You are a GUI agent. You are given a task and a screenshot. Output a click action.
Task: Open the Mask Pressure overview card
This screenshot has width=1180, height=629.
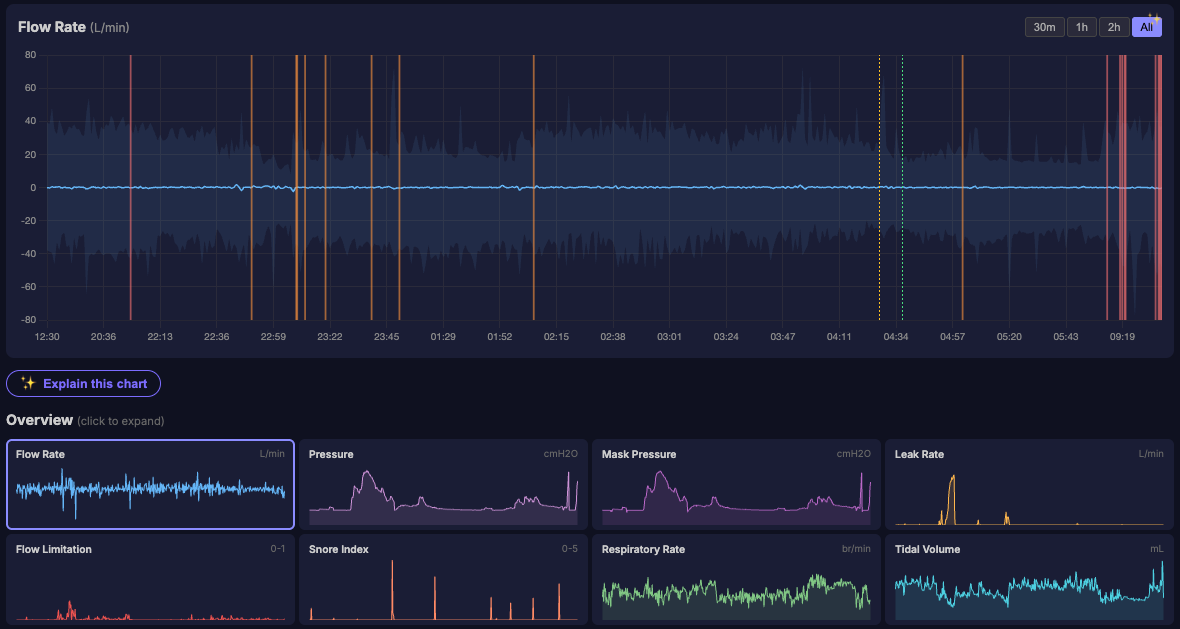[x=736, y=485]
